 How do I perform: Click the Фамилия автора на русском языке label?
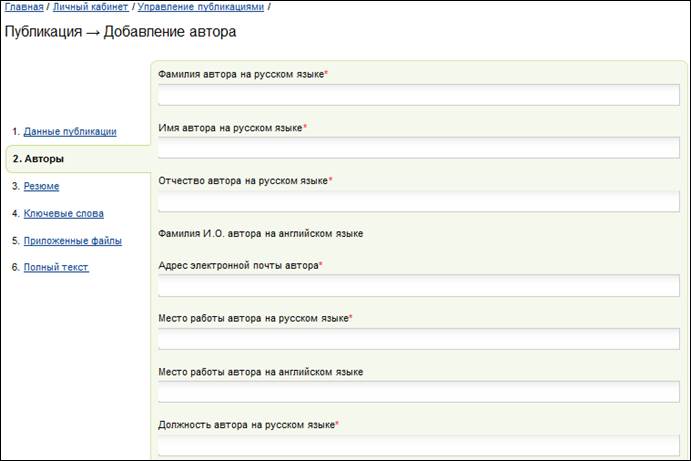[x=243, y=74]
